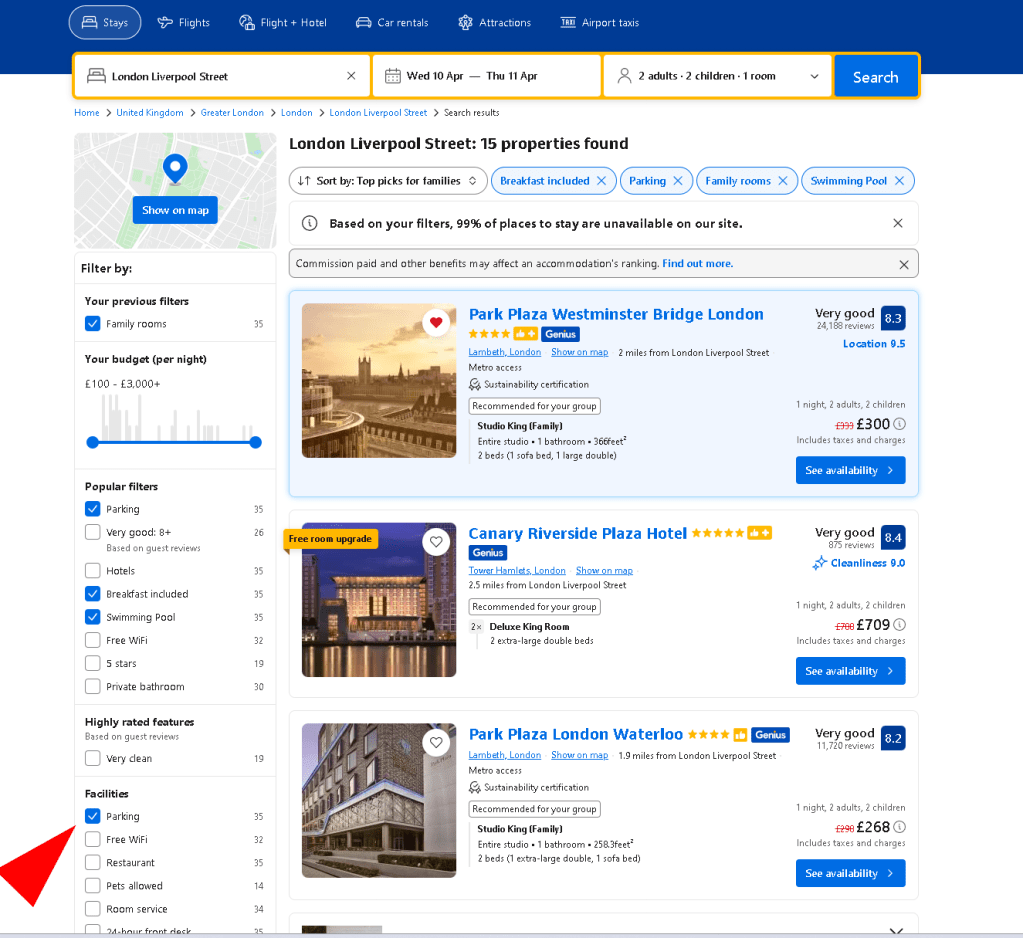
Task: Unsave Park Plaza Westminster Bridge with red heart
Action: 436,322
